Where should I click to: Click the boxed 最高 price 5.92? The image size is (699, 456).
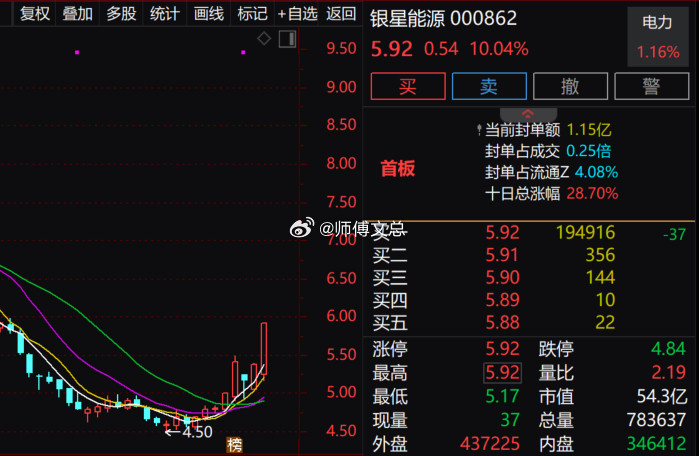pos(502,373)
